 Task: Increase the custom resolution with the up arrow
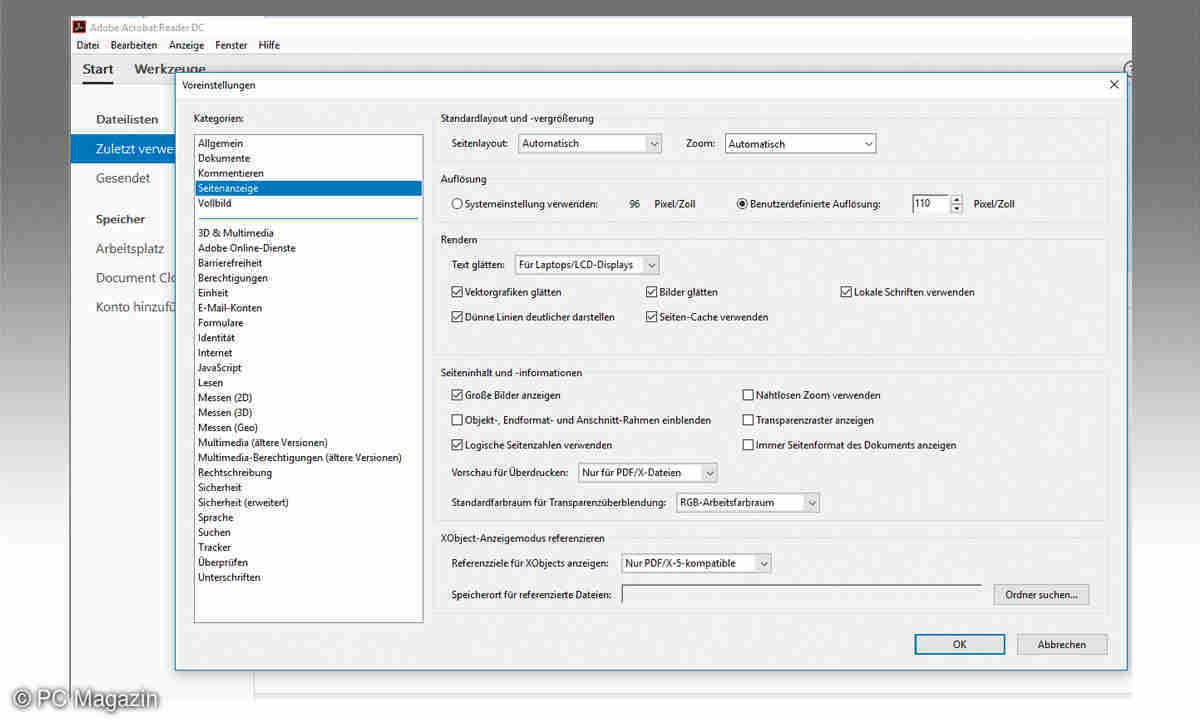[957, 199]
